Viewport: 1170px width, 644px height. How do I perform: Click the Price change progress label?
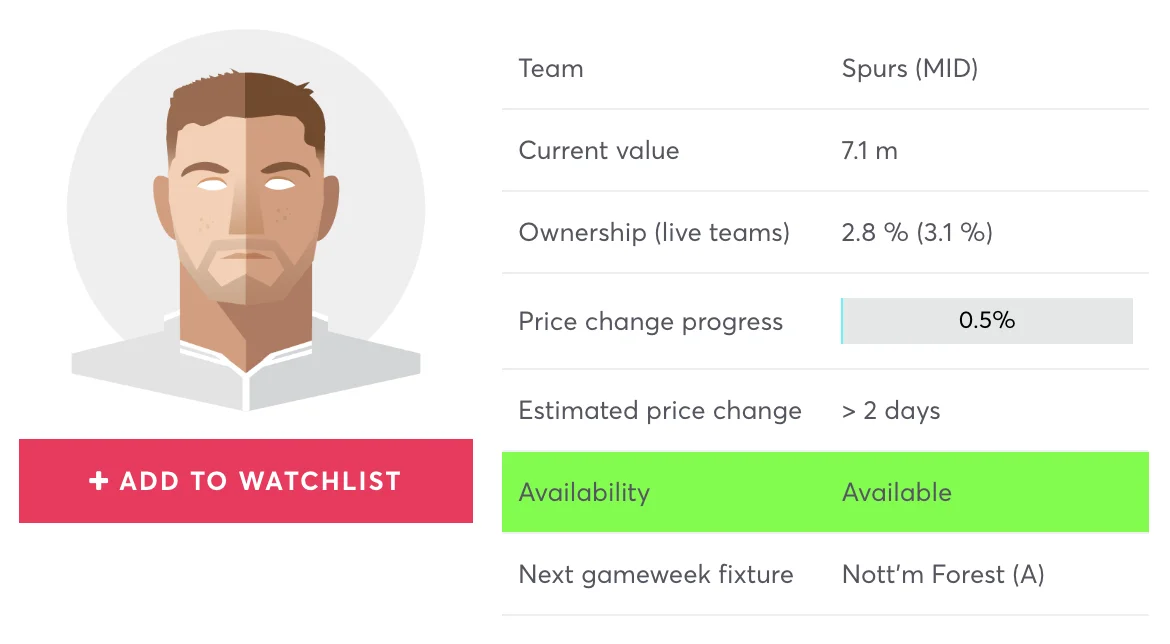tap(651, 322)
